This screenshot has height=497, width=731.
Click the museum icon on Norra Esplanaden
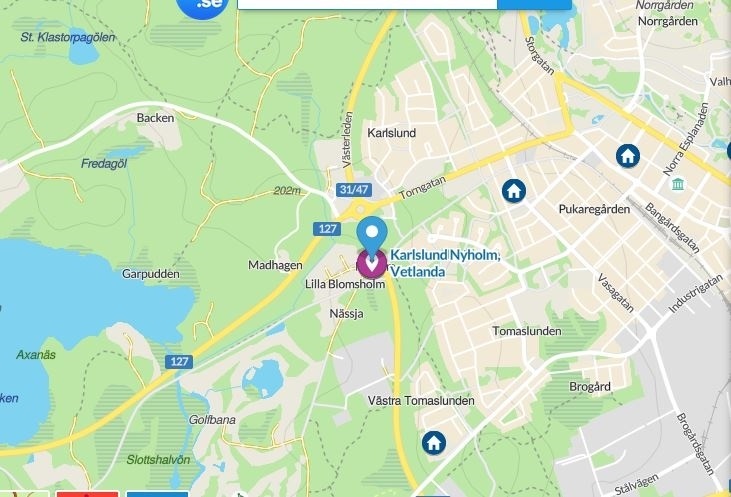(678, 184)
